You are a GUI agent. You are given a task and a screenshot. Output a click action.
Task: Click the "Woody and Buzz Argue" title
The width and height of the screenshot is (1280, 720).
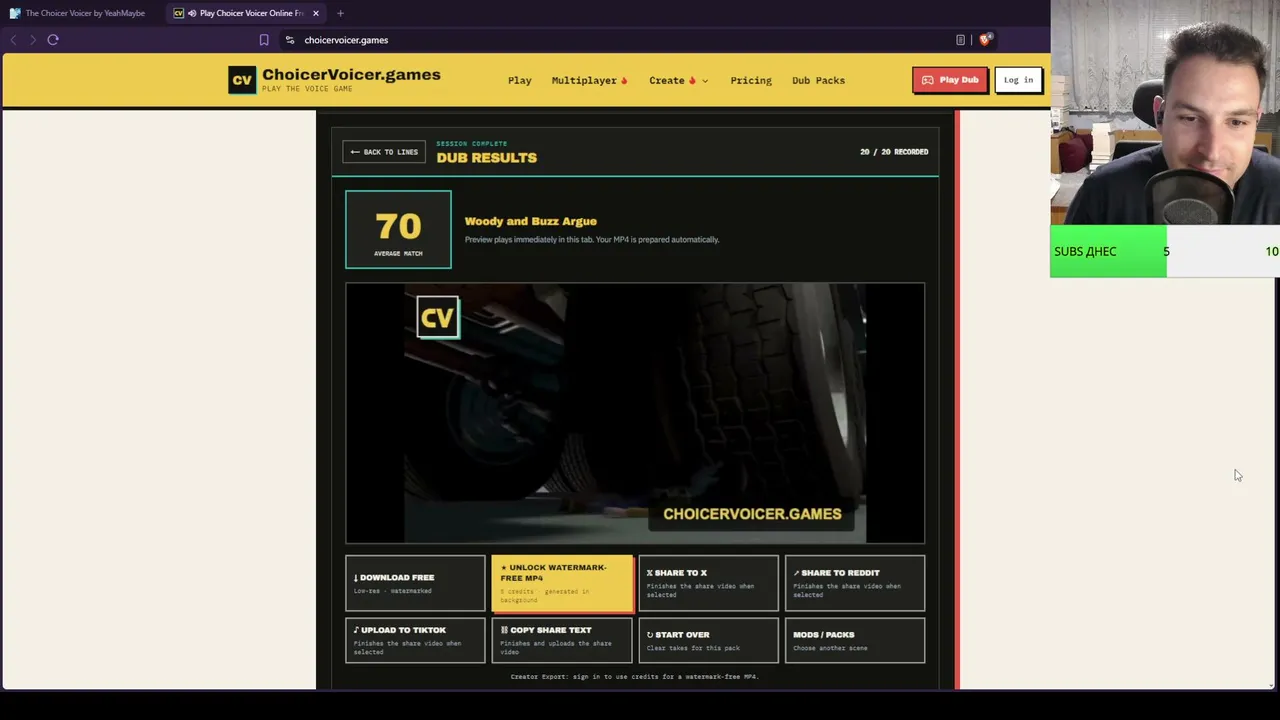(x=531, y=221)
